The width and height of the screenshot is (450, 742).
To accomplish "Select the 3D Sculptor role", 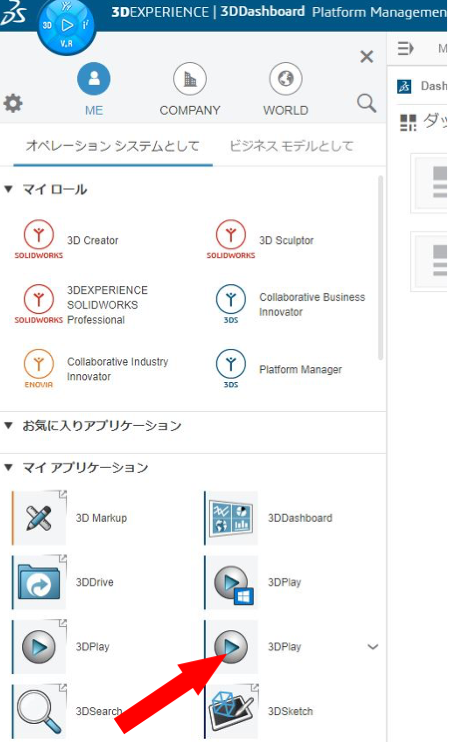I will click(x=260, y=240).
